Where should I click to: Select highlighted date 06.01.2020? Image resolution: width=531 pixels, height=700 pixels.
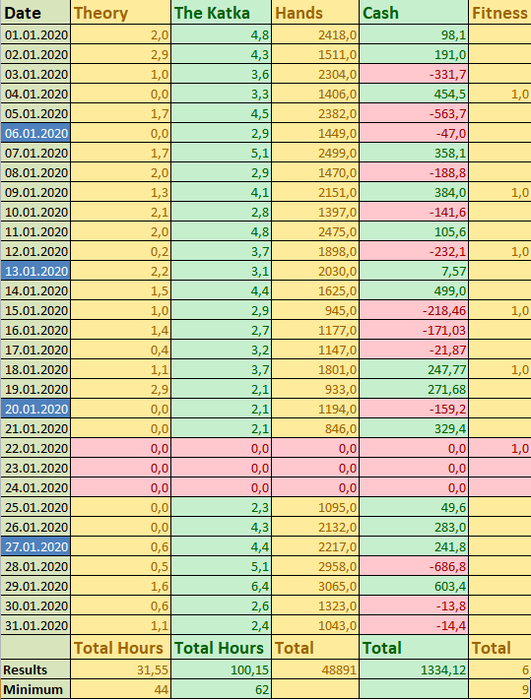click(x=35, y=133)
